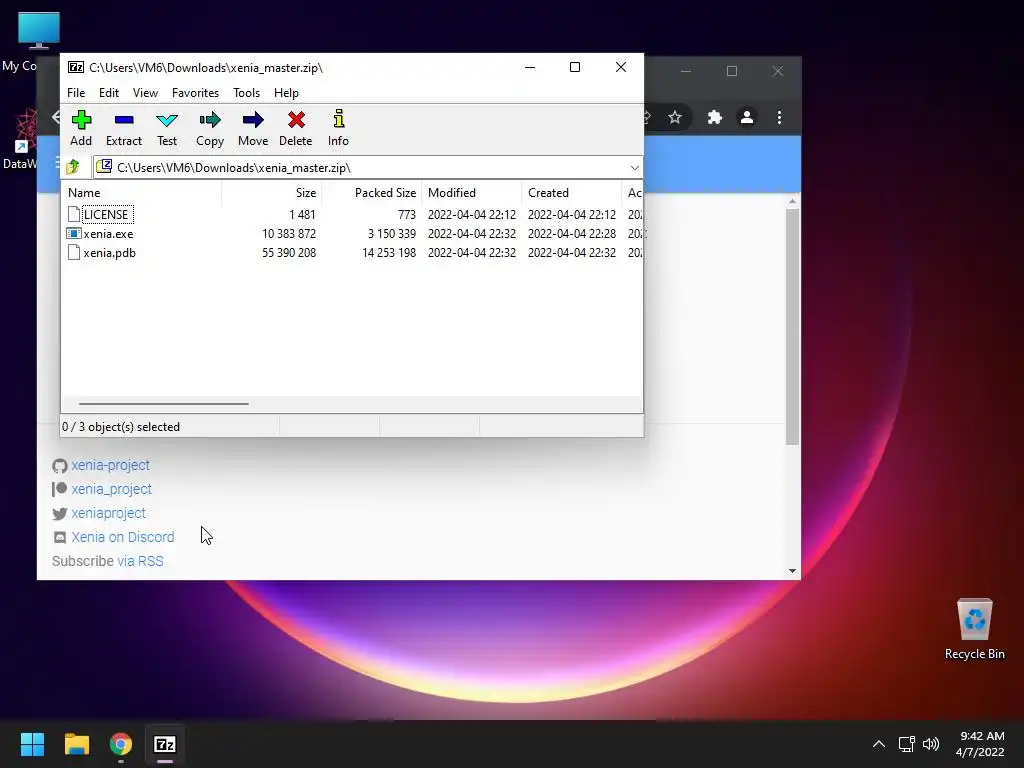Click the address path input field
The height and width of the screenshot is (768, 1024).
(x=368, y=168)
